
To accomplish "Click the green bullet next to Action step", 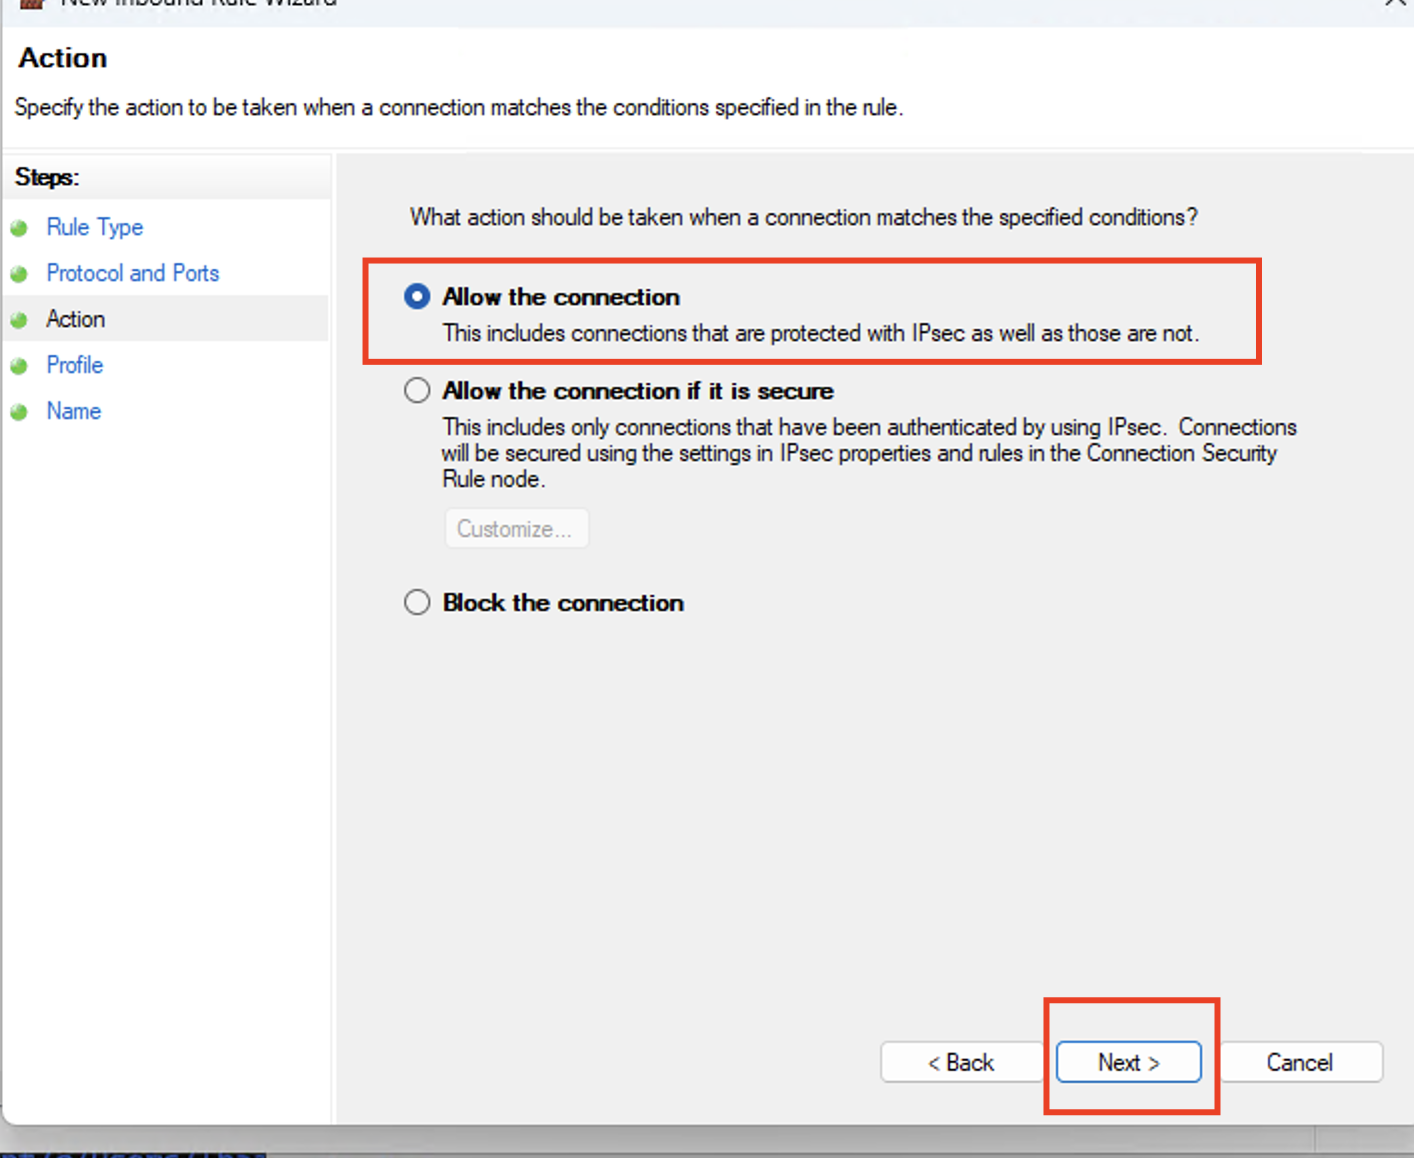I will [x=19, y=320].
